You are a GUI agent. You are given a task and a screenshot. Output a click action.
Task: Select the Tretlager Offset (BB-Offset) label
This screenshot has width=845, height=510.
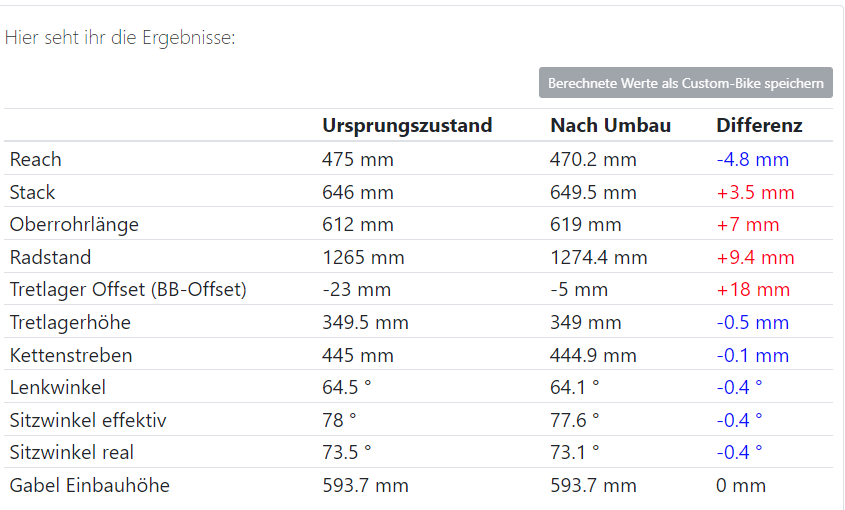(128, 290)
